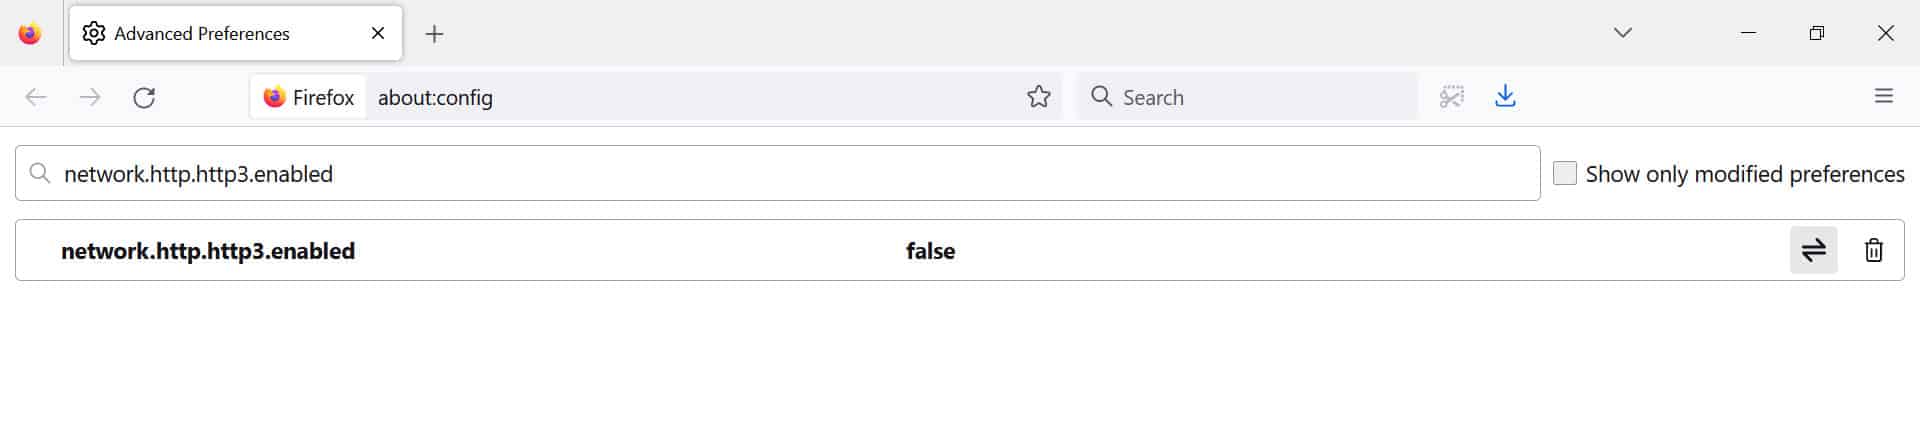Viewport: 1920px width, 448px height.
Task: Bookmark this page with the star icon
Action: pyautogui.click(x=1039, y=97)
